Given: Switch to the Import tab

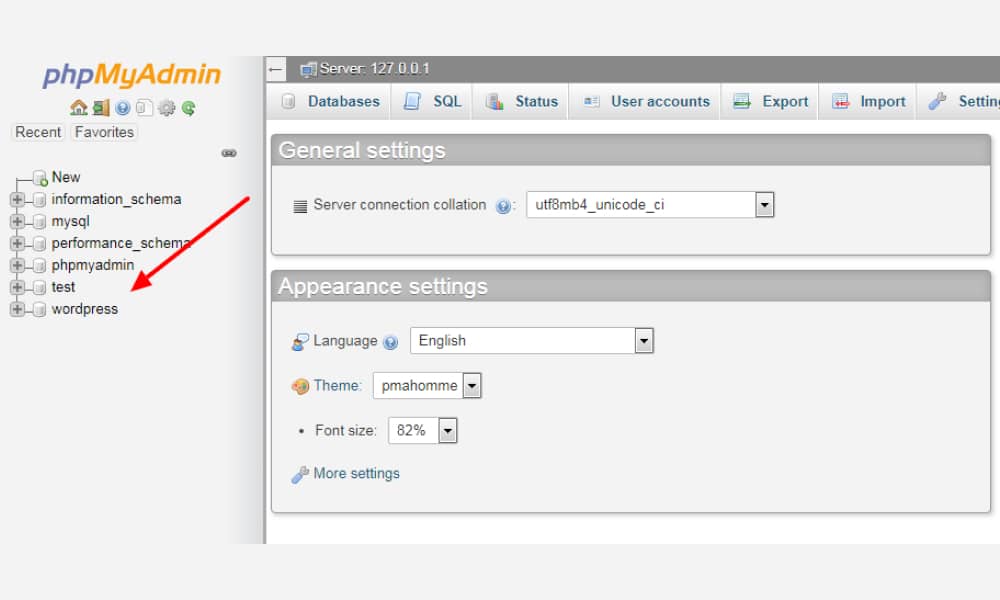Looking at the screenshot, I should point(869,101).
